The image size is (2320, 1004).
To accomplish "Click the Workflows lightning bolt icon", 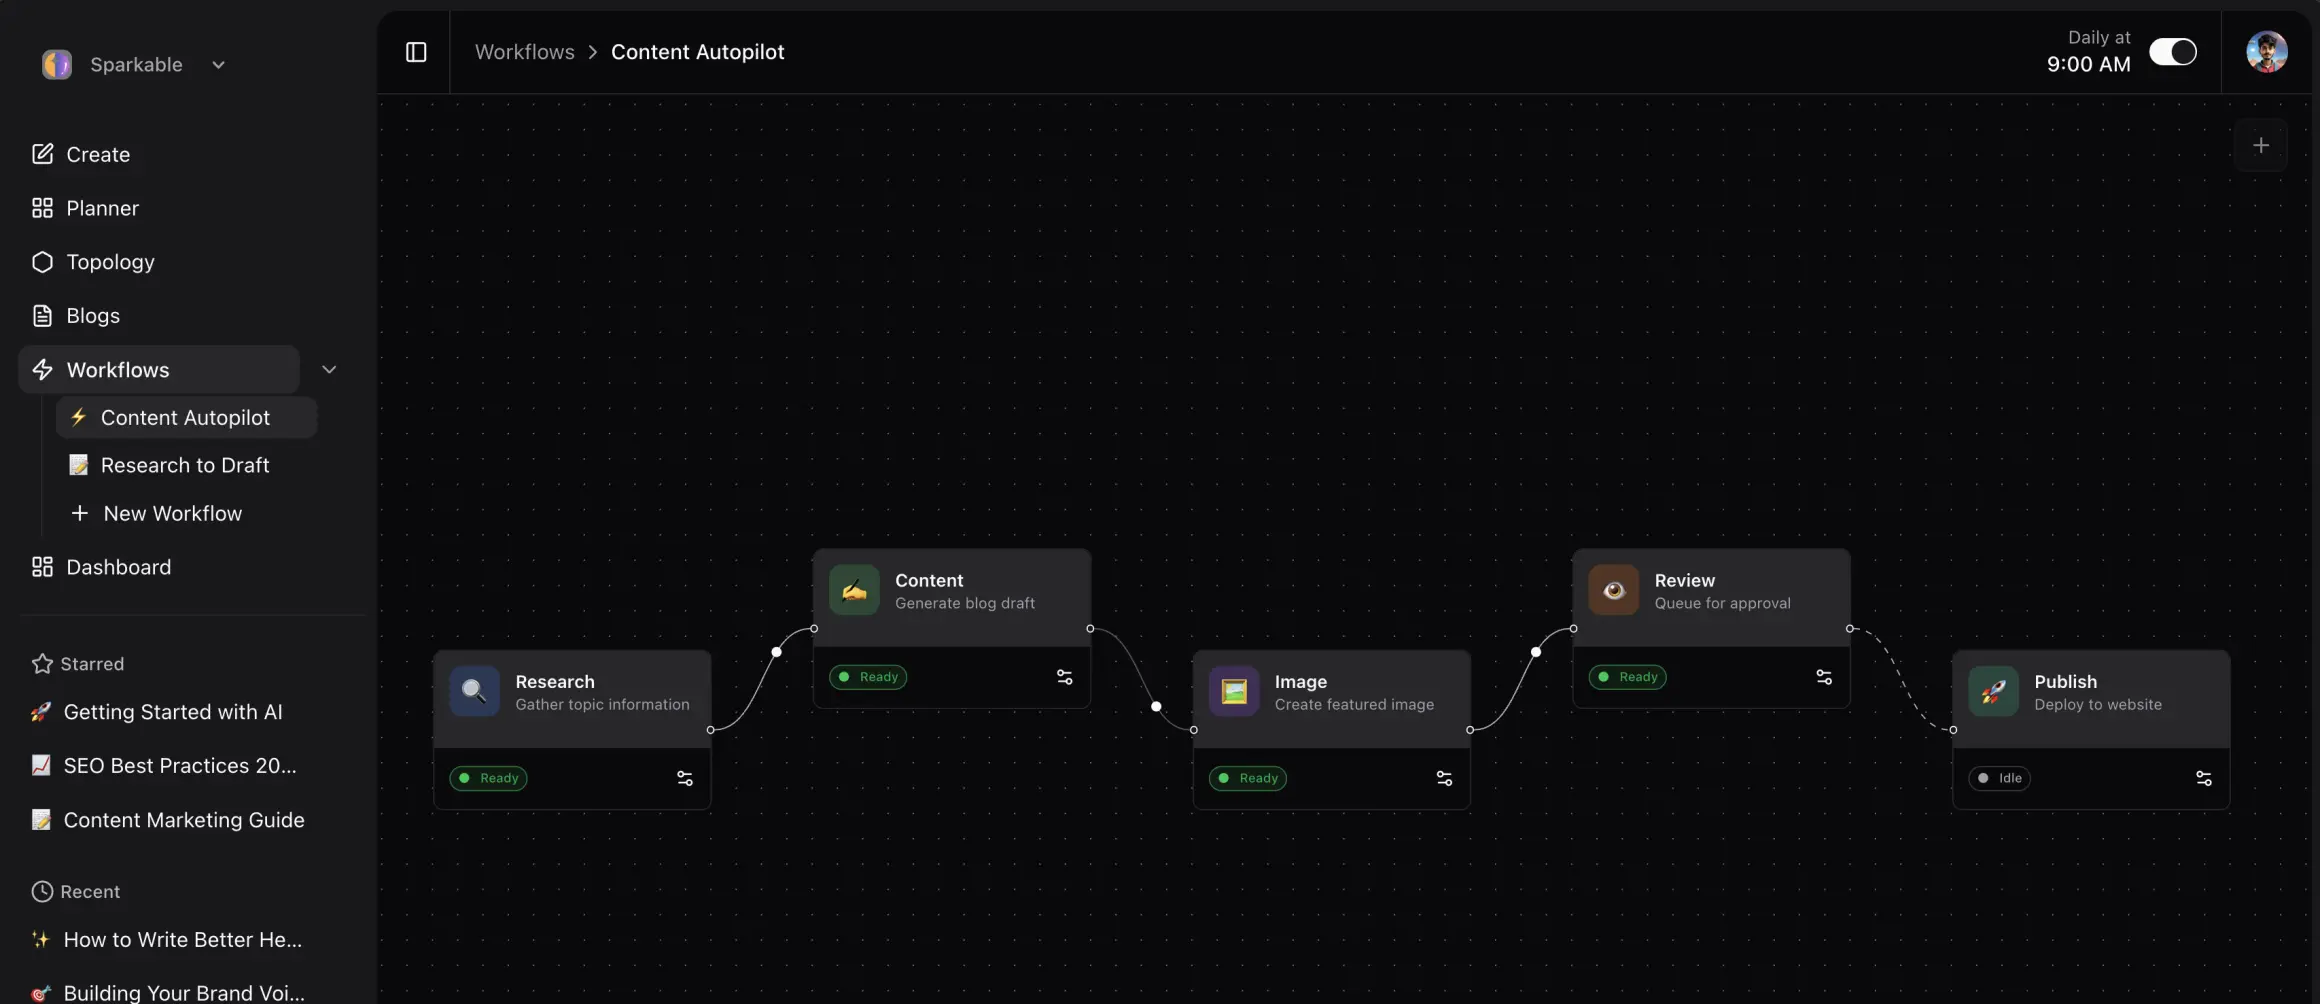I will click(42, 370).
